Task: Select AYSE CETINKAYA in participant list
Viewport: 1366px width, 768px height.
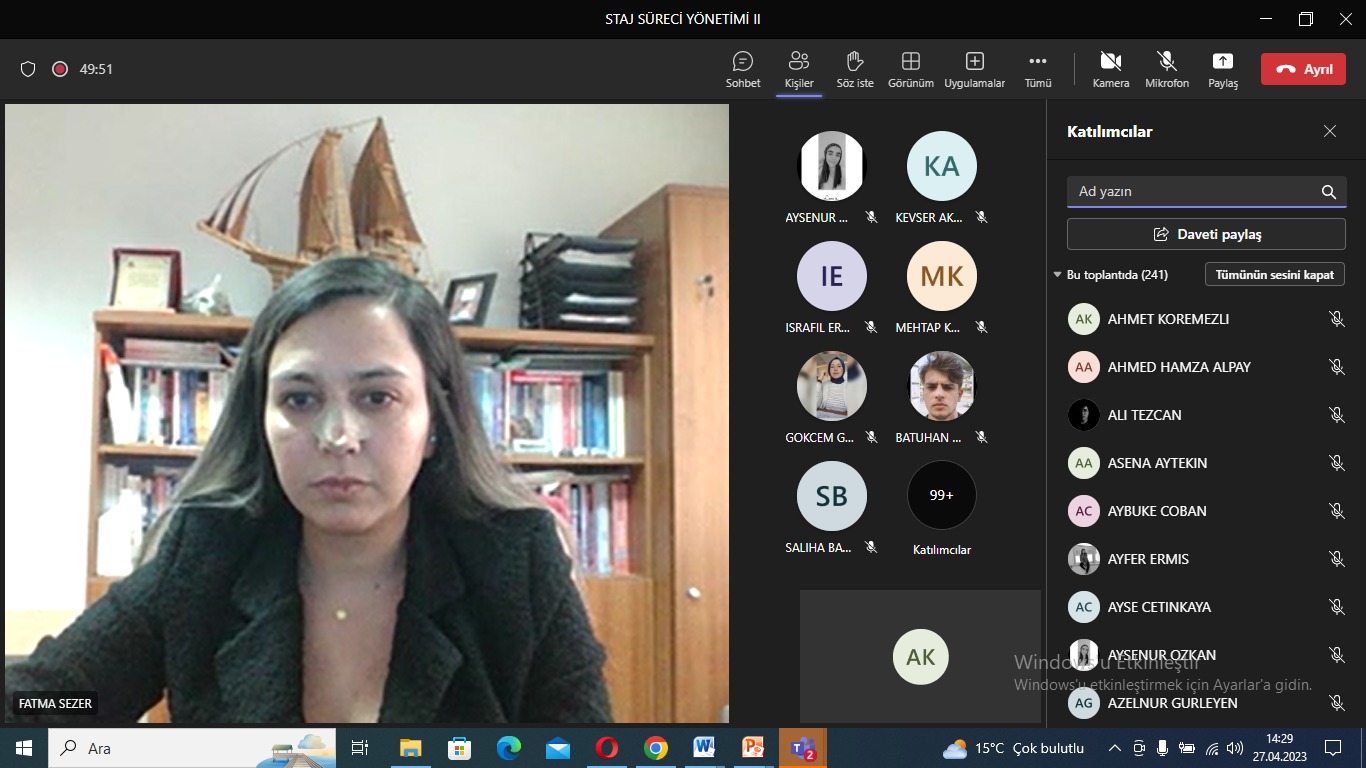Action: pyautogui.click(x=1206, y=607)
